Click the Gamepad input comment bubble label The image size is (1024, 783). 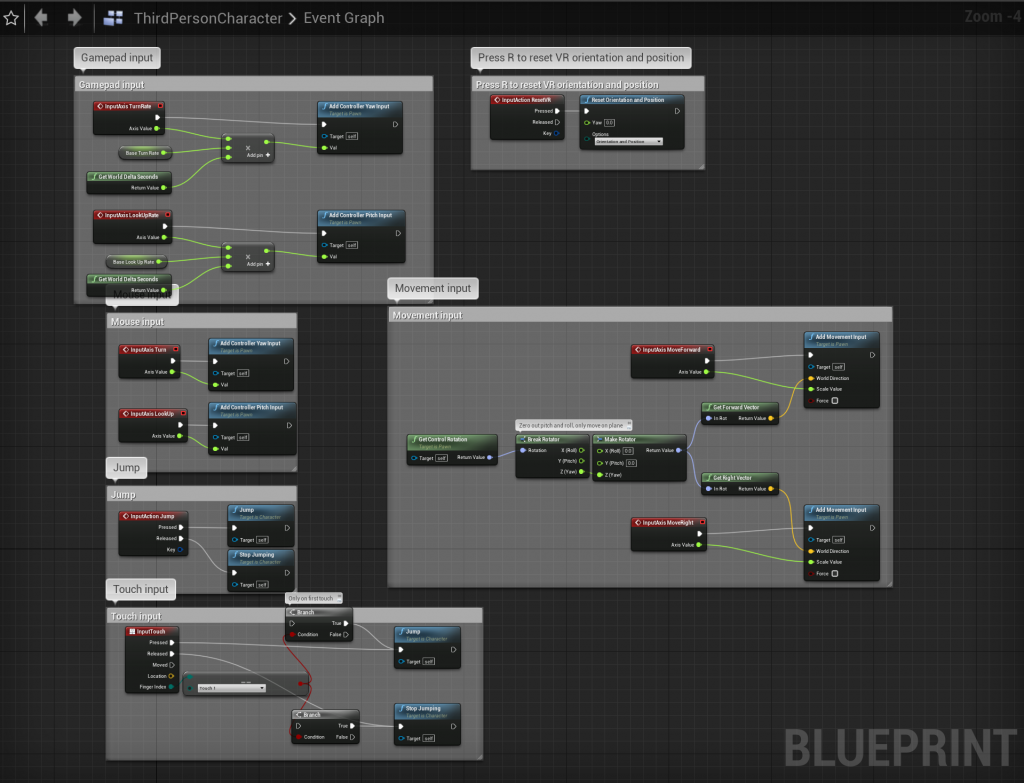click(117, 57)
